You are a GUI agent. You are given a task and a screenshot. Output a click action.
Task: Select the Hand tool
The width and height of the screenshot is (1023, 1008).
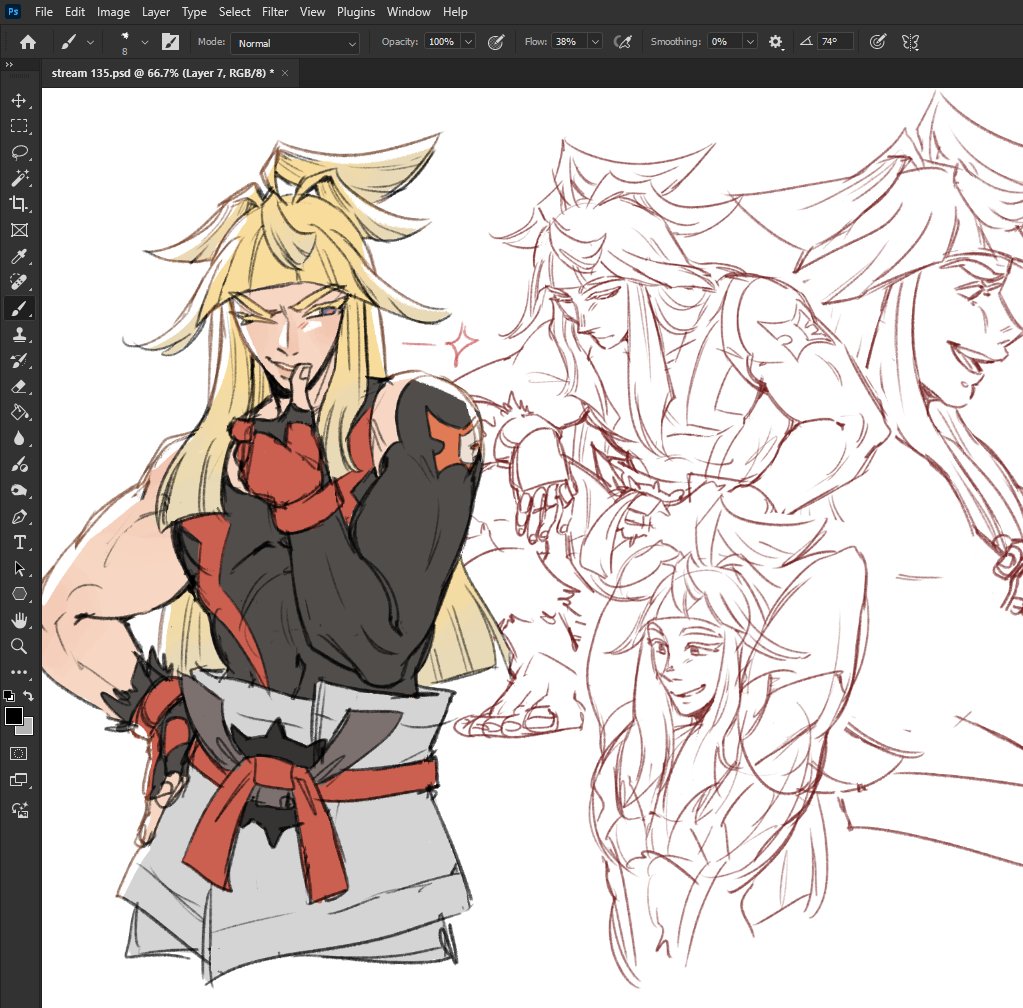(x=19, y=620)
